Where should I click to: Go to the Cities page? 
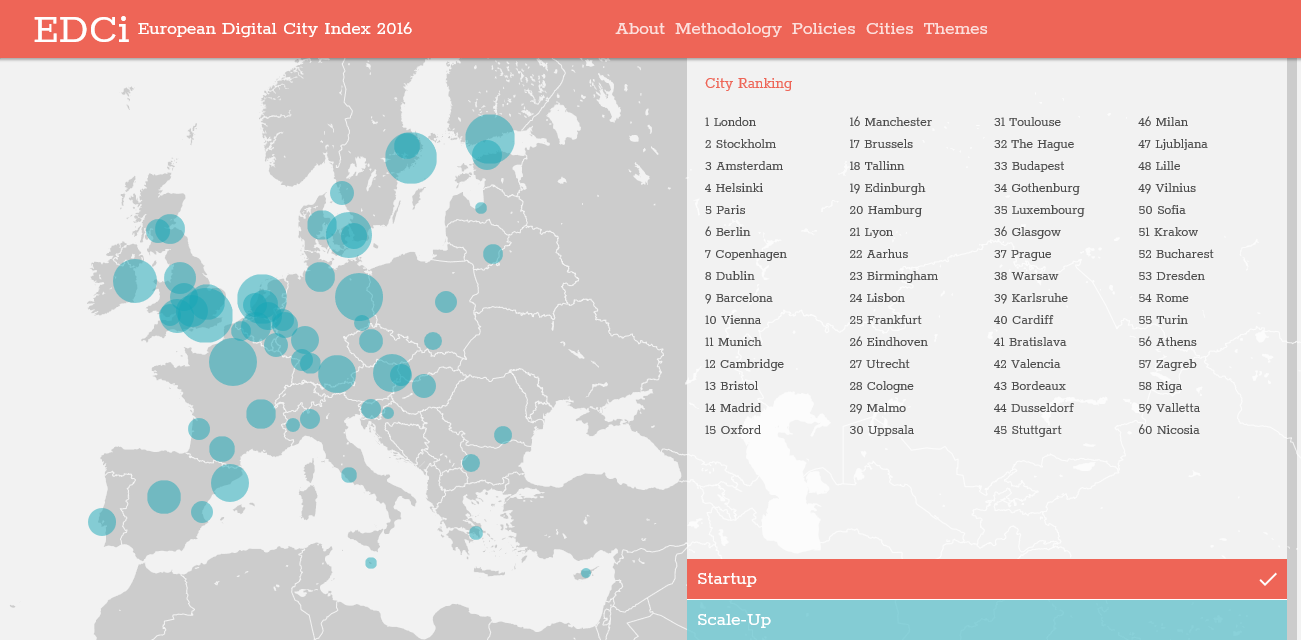tap(889, 29)
